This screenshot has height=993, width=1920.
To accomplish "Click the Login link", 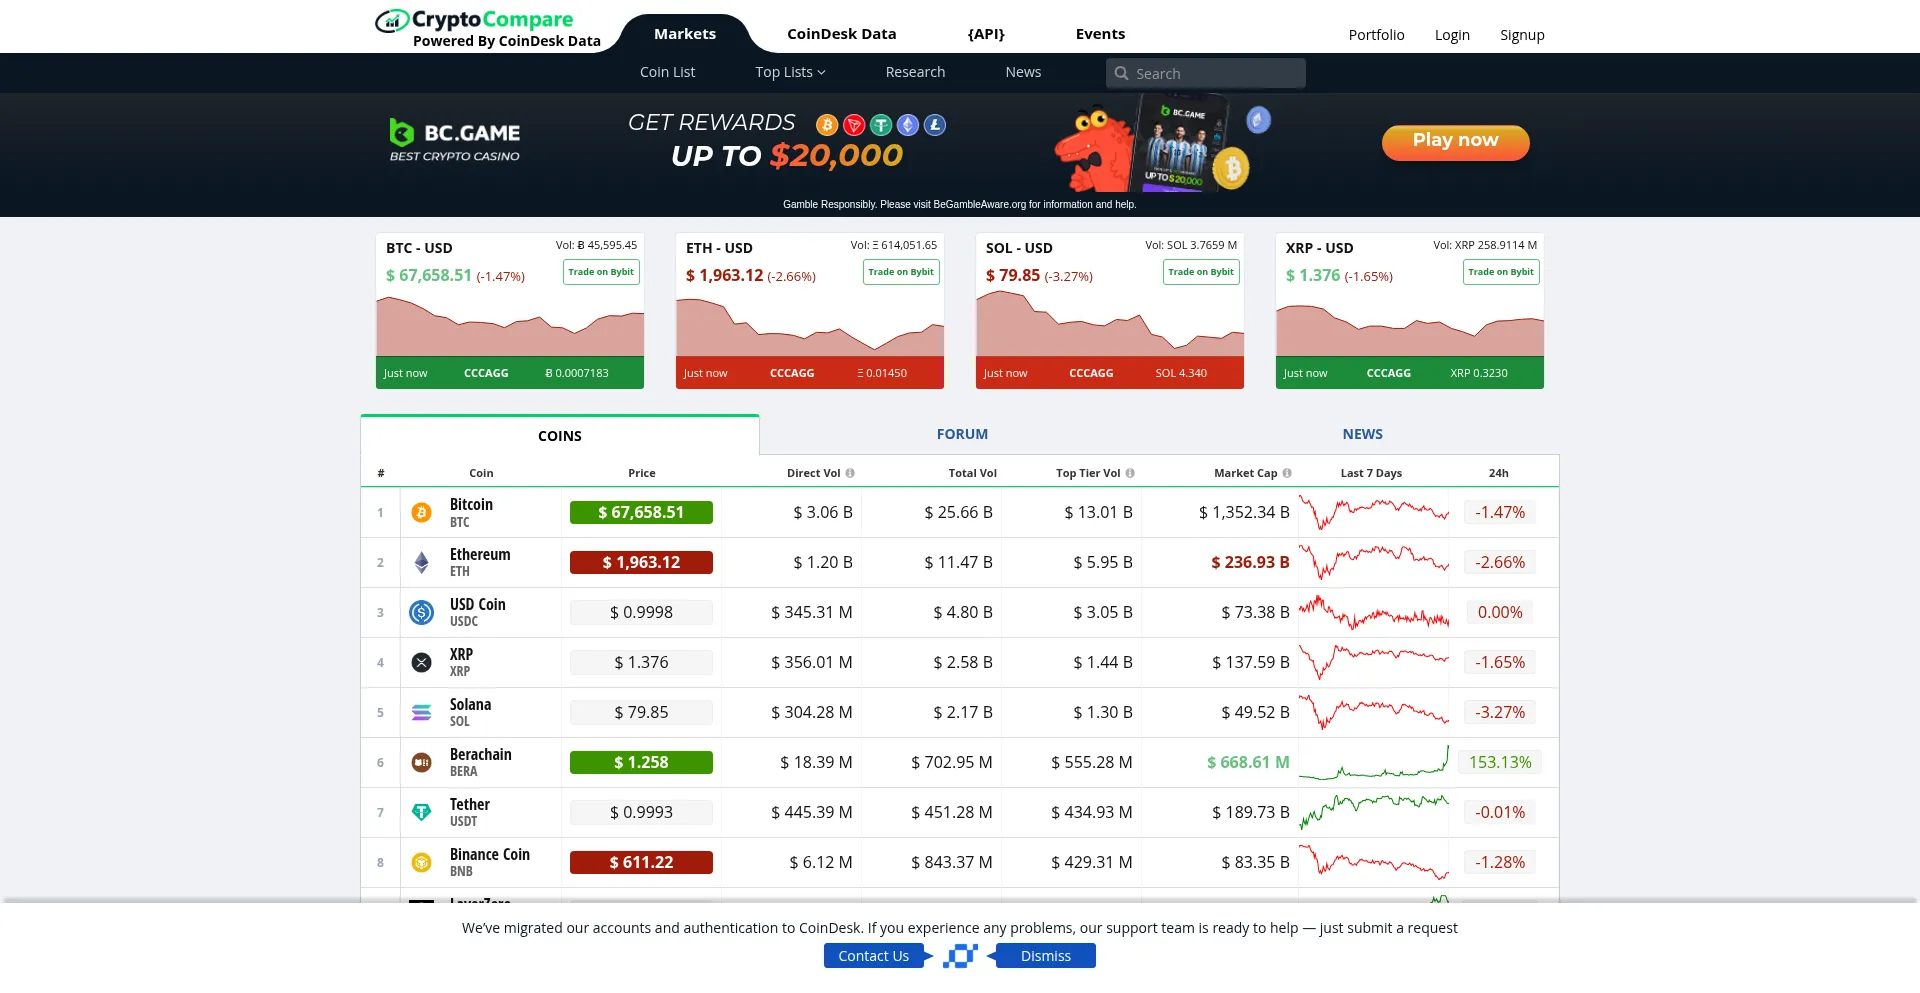I will 1452,35.
